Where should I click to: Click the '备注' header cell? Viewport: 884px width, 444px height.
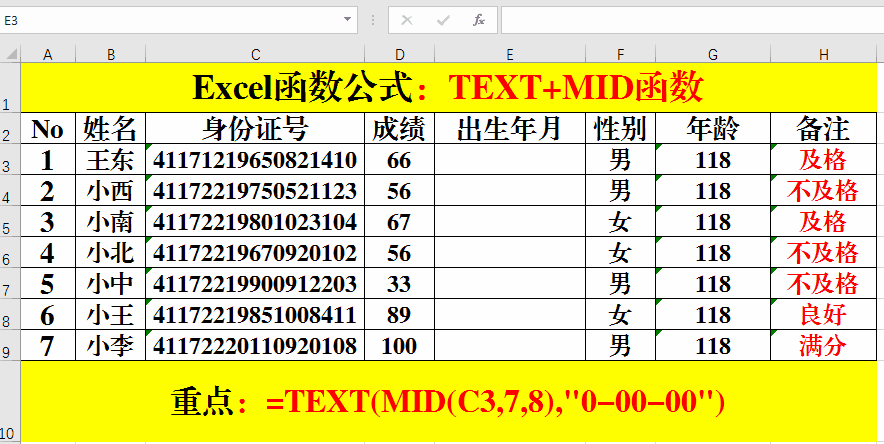point(824,128)
